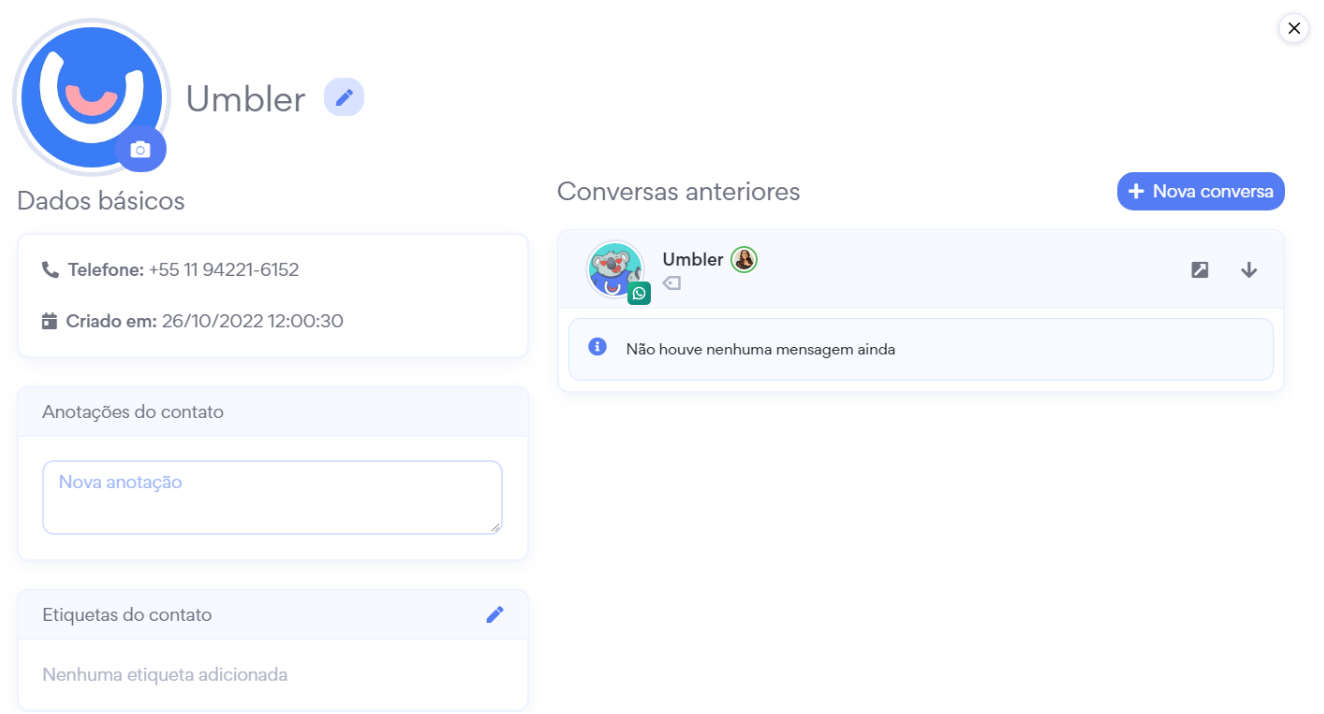Open the large Umbler profile picture
Image resolution: width=1324 pixels, height=714 pixels.
tap(91, 96)
